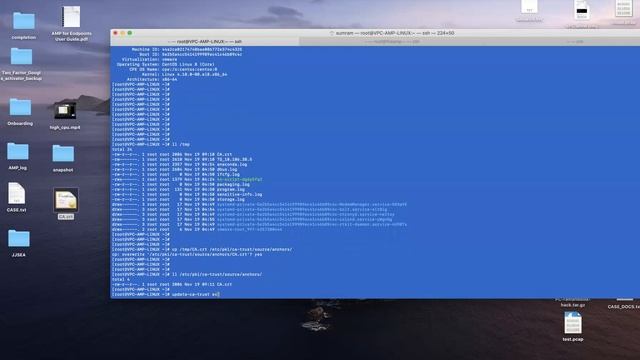Screen dimensions: 640x360
Task: Click the 'storage.log' listing row
Action: tap(178, 200)
